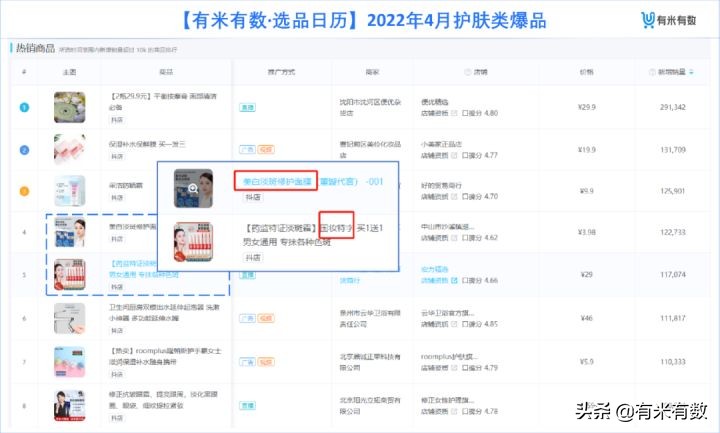Click the 抖店 tag under 药监特证淡斑霜 in the popup
The width and height of the screenshot is (720, 433).
point(253,258)
